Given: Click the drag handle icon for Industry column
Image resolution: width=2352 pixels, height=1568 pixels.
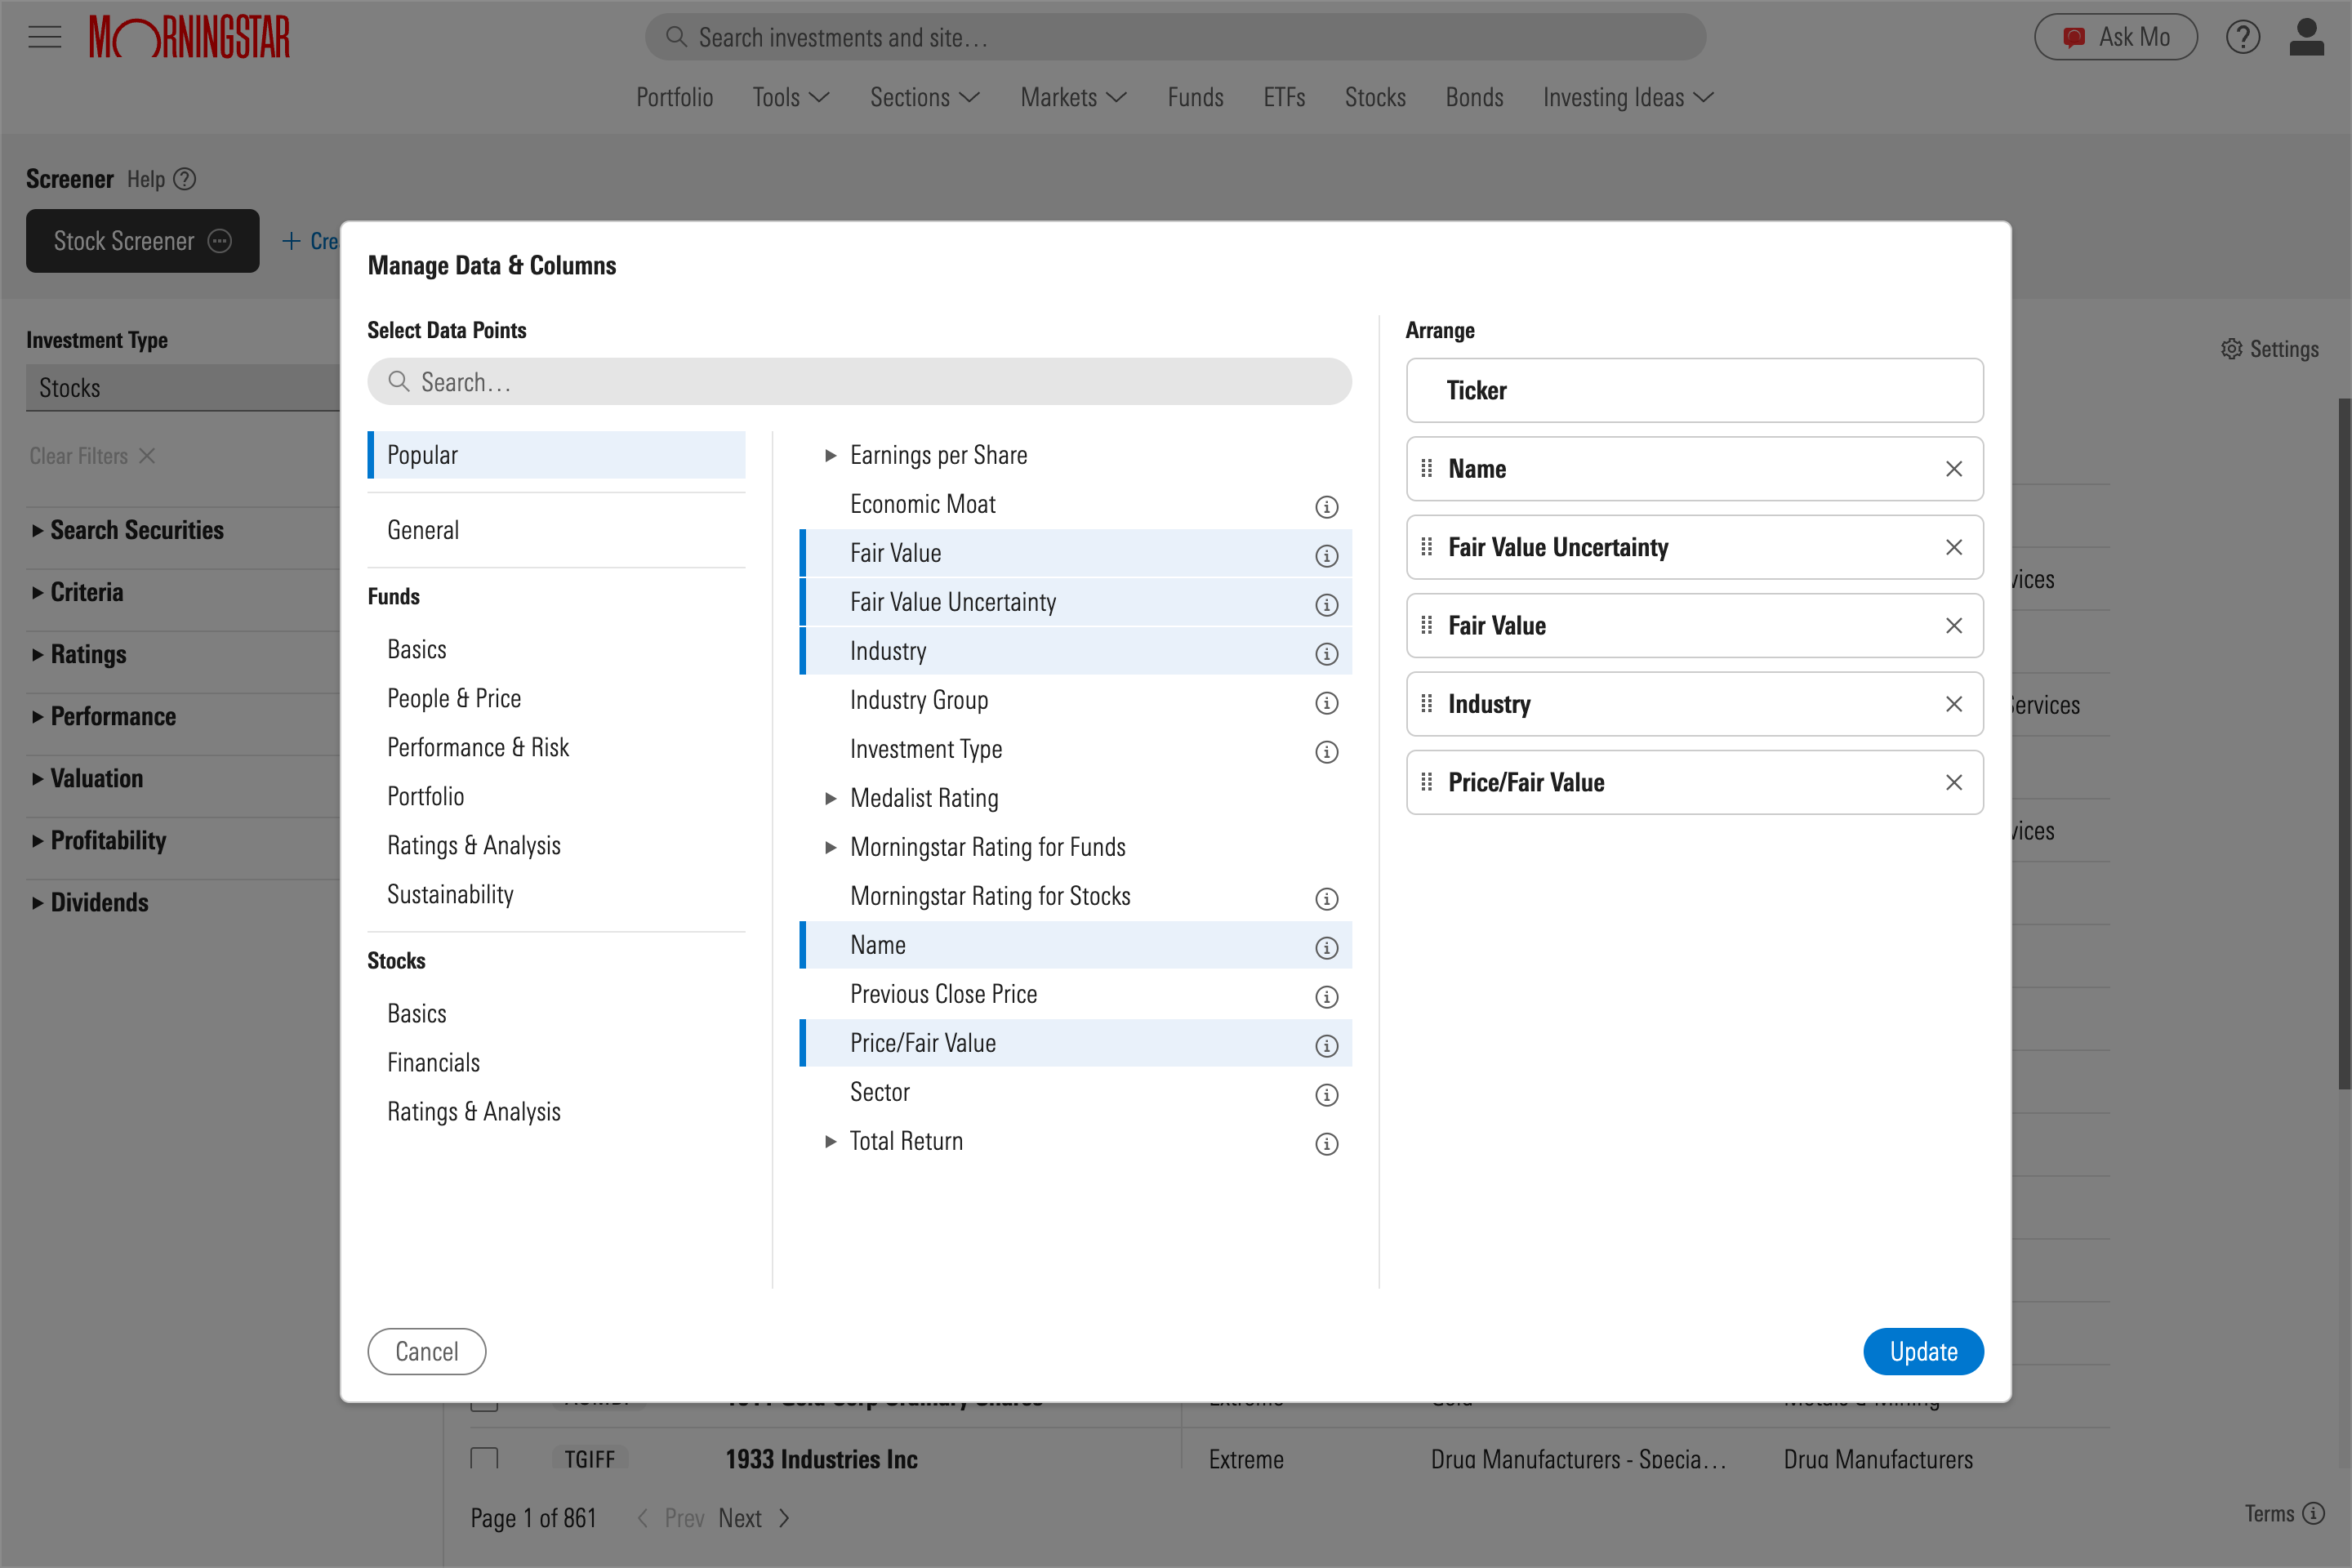Looking at the screenshot, I should coord(1428,703).
